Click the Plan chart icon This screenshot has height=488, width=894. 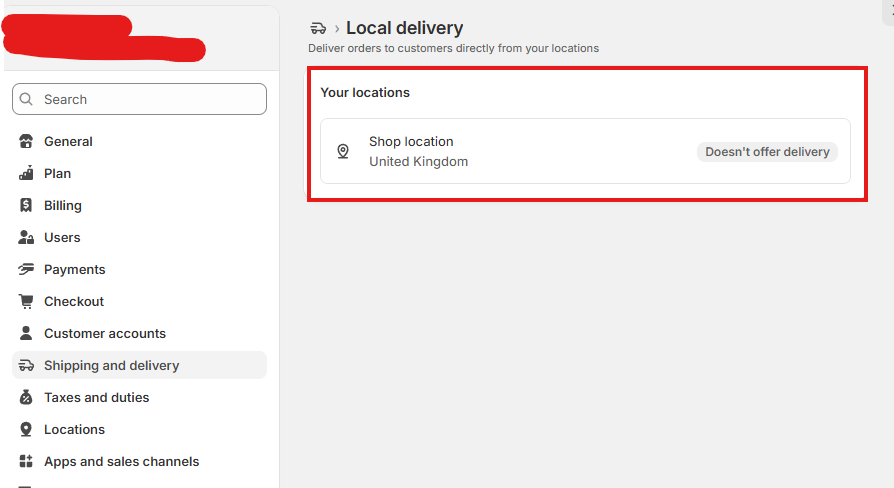(26, 173)
